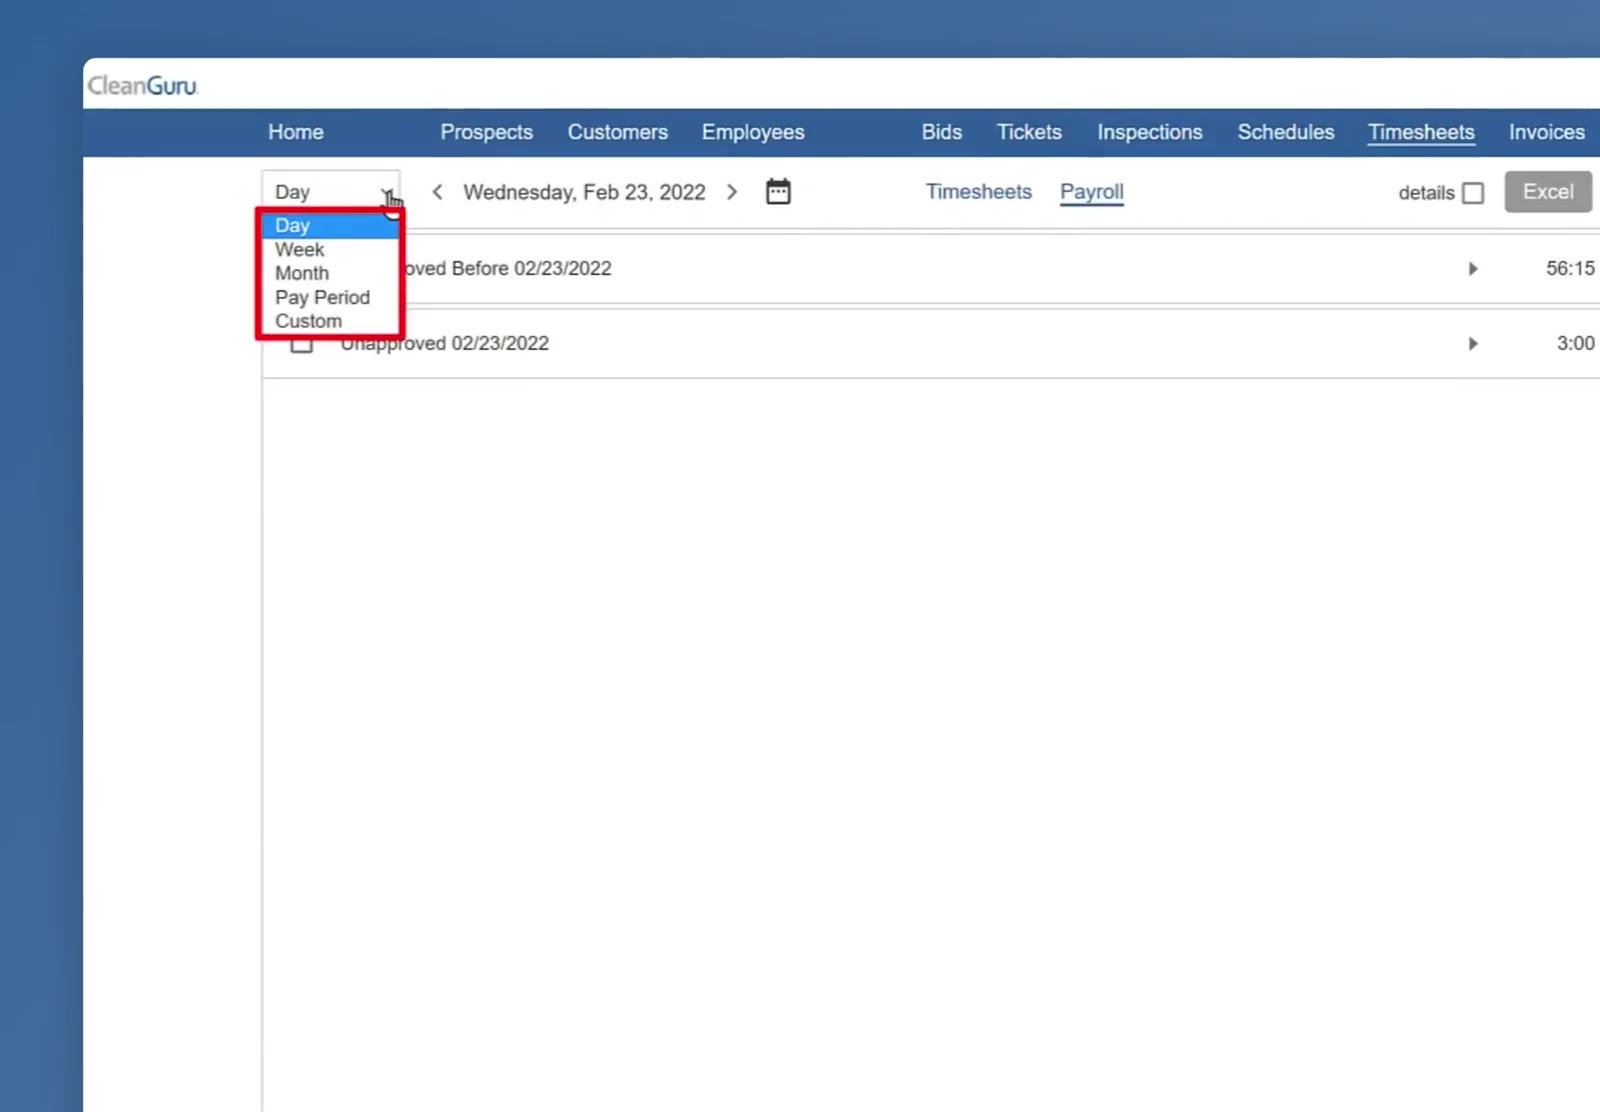Viewport: 1600px width, 1112px height.
Task: Open the calendar date picker icon
Action: point(778,191)
